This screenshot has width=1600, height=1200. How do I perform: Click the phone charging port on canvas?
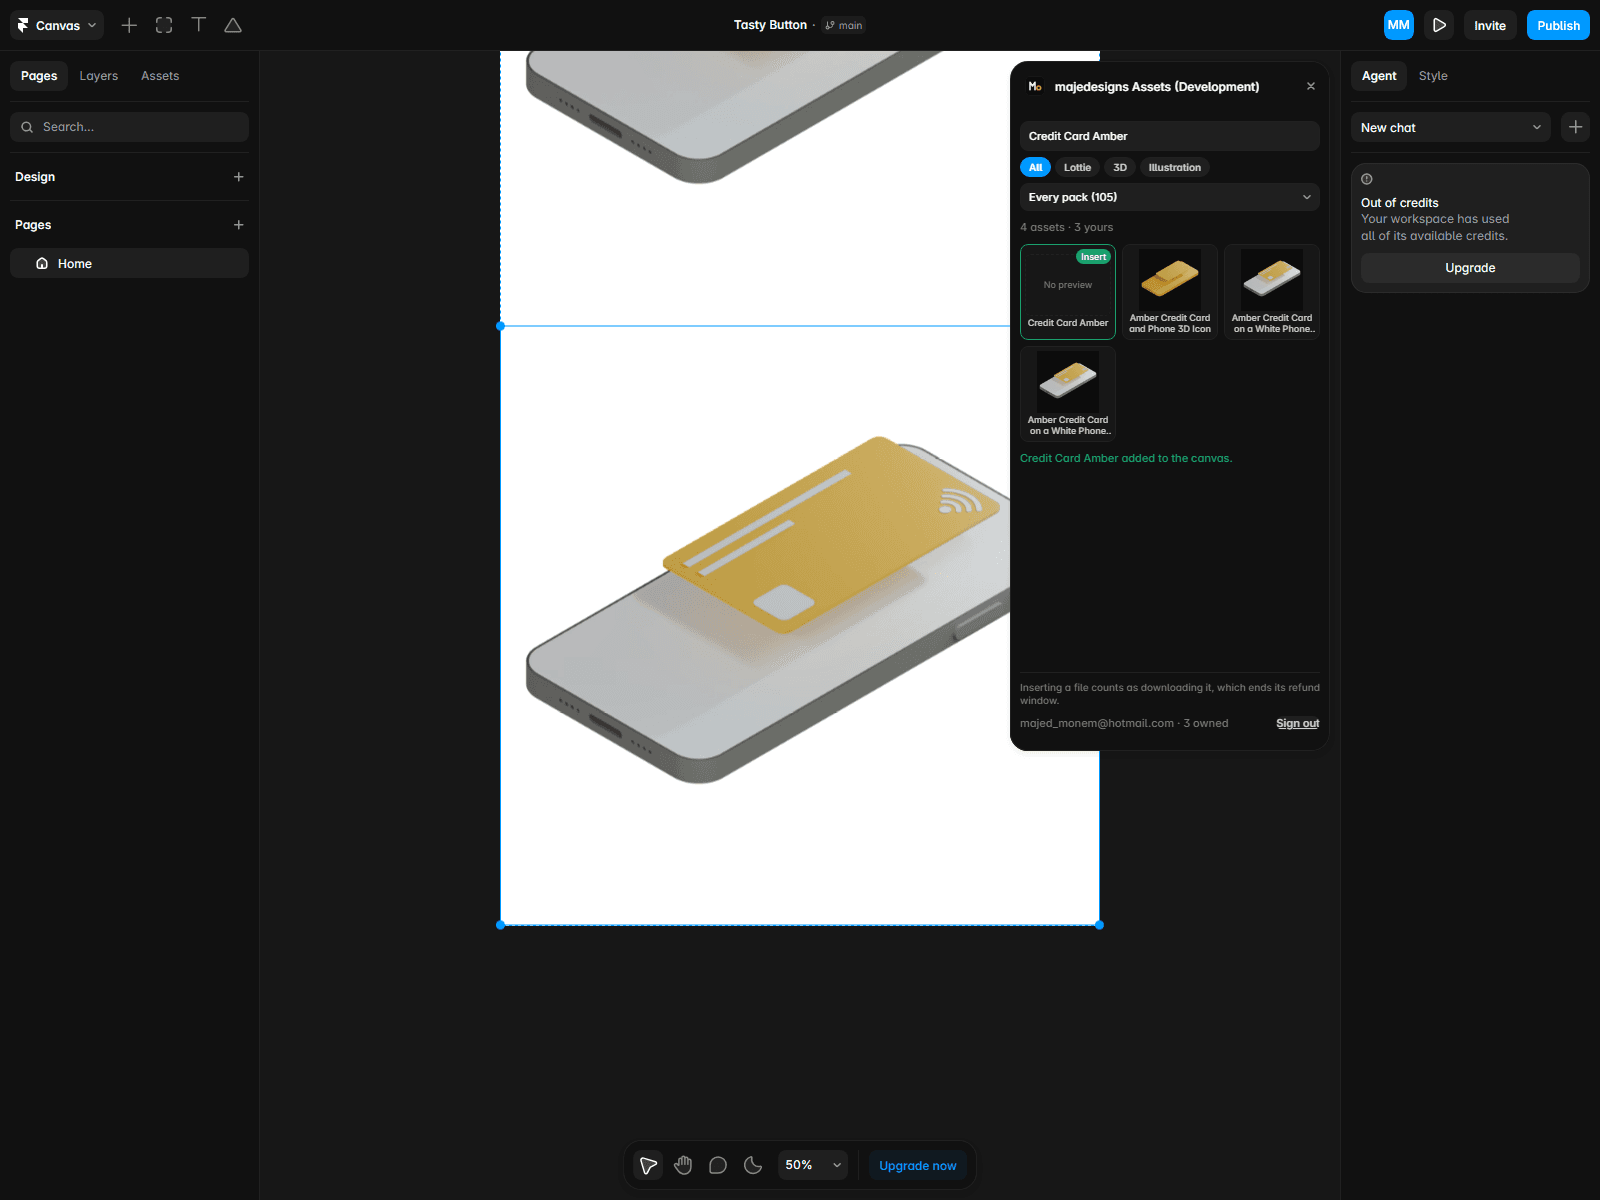pyautogui.click(x=605, y=724)
